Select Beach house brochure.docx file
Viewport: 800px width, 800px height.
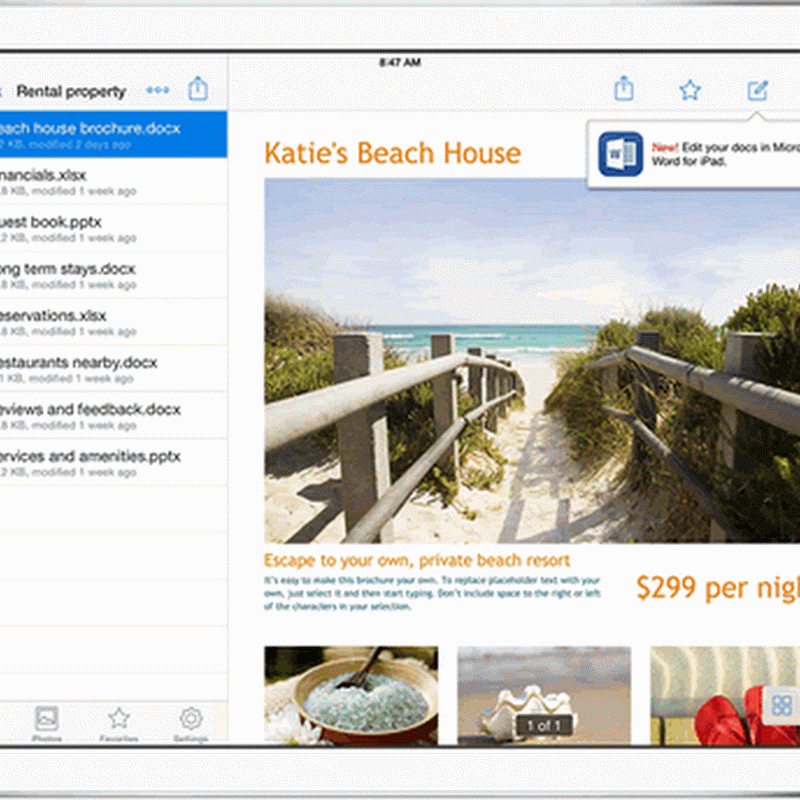[x=113, y=134]
